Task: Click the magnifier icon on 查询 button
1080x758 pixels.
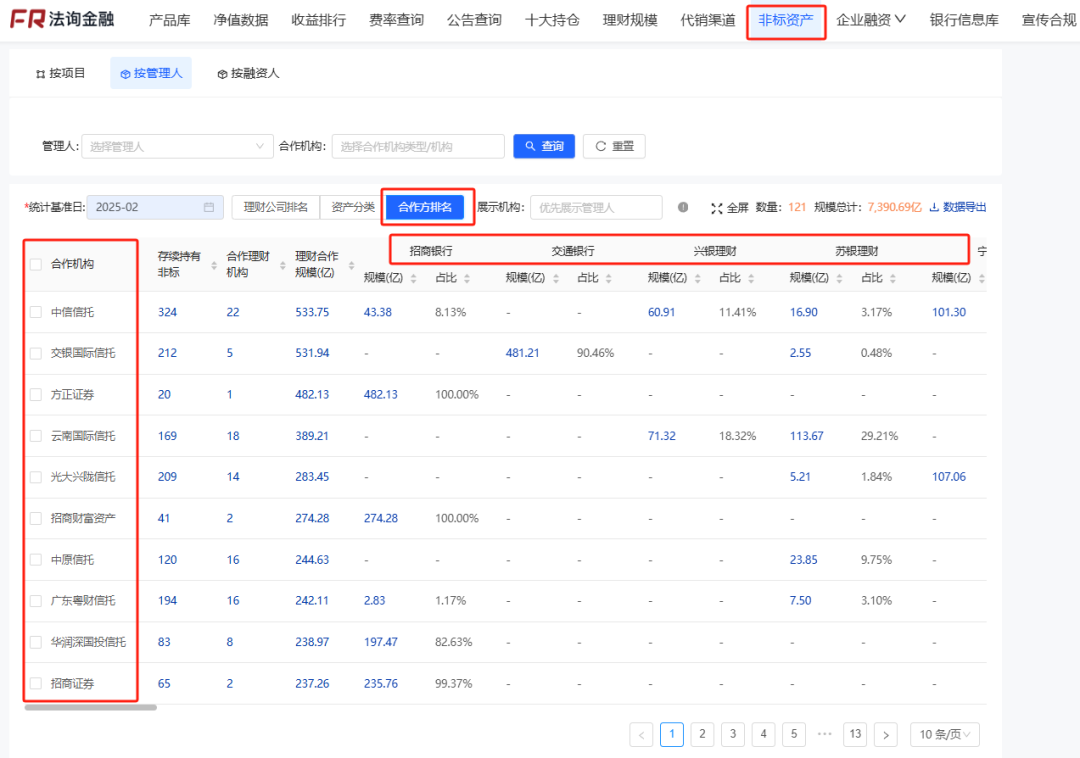Action: [528, 145]
